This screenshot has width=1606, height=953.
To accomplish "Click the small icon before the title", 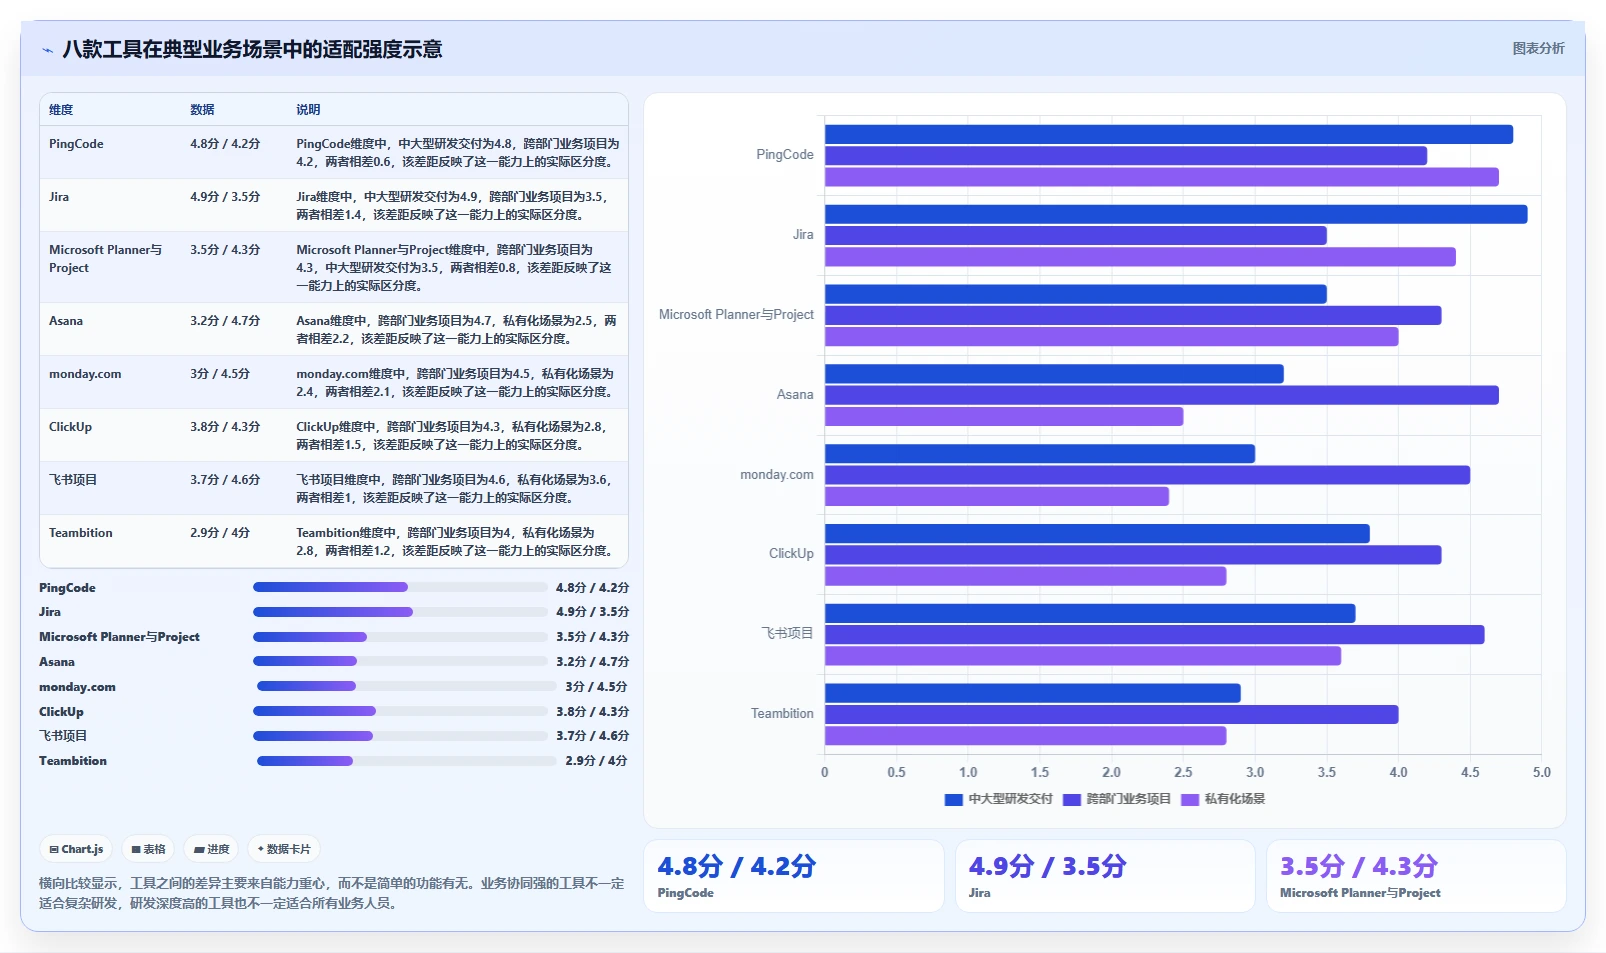I will click(47, 49).
